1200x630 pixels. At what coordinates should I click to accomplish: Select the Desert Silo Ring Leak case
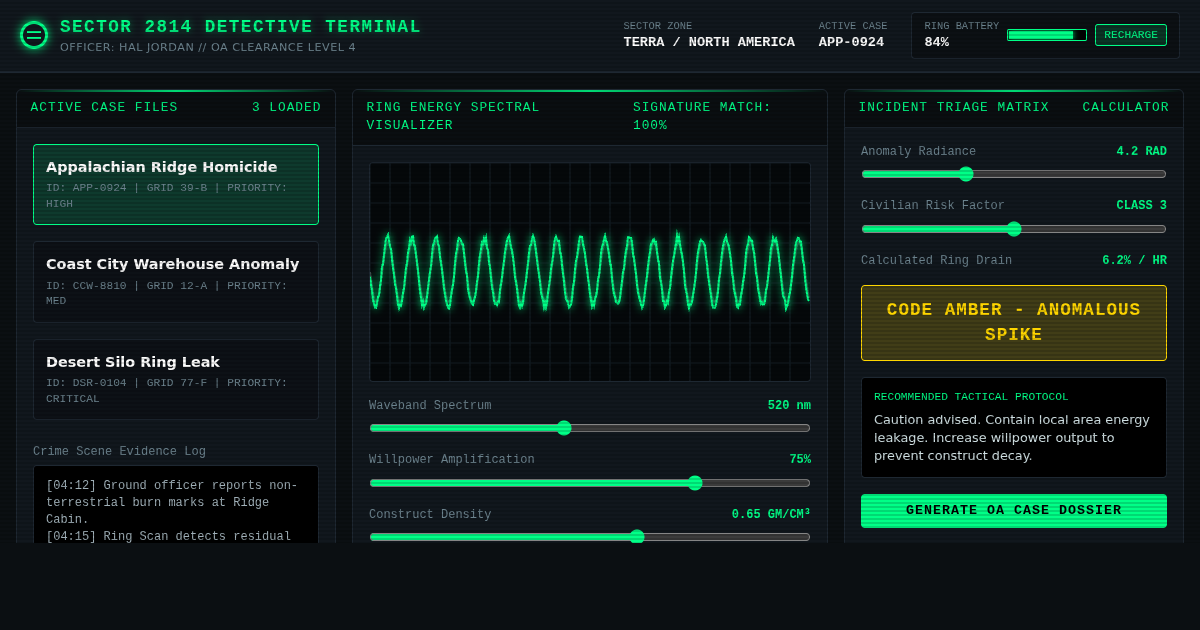[x=176, y=380]
